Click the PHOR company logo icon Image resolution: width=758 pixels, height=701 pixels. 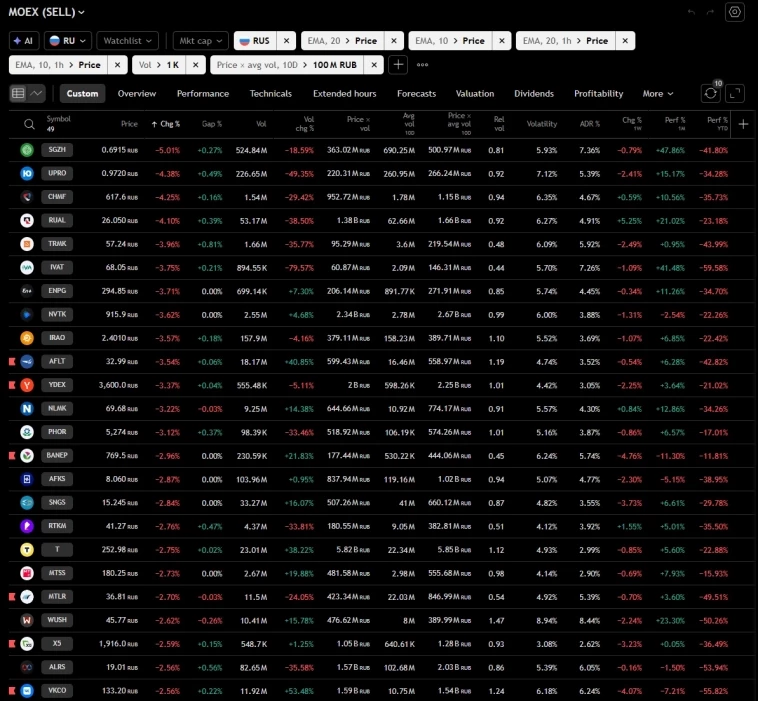pyautogui.click(x=27, y=432)
